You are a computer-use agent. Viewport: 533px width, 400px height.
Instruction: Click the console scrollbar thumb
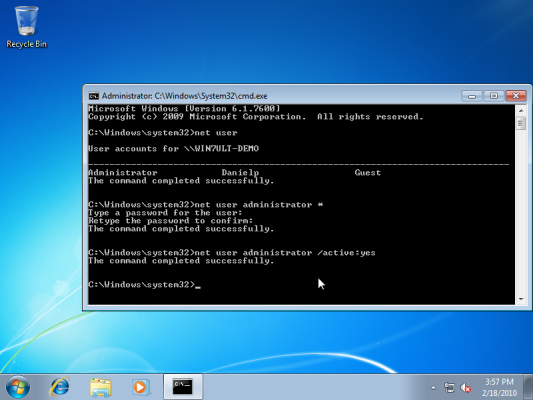[521, 123]
